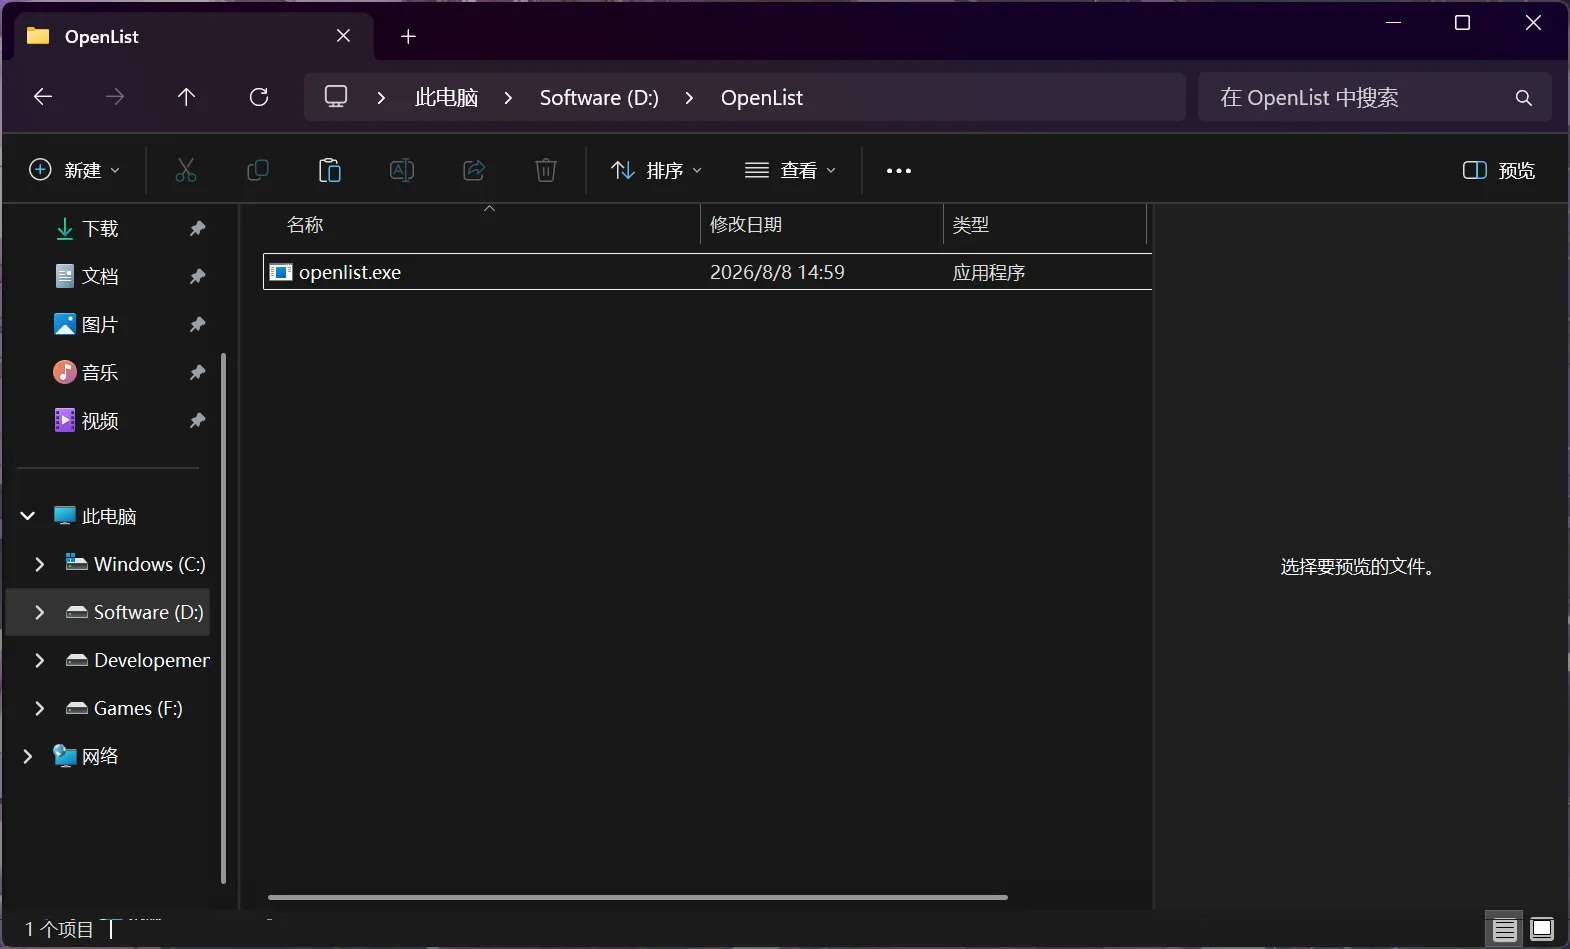Unpin 下载 using its pin icon
The height and width of the screenshot is (949, 1570).
pos(198,229)
